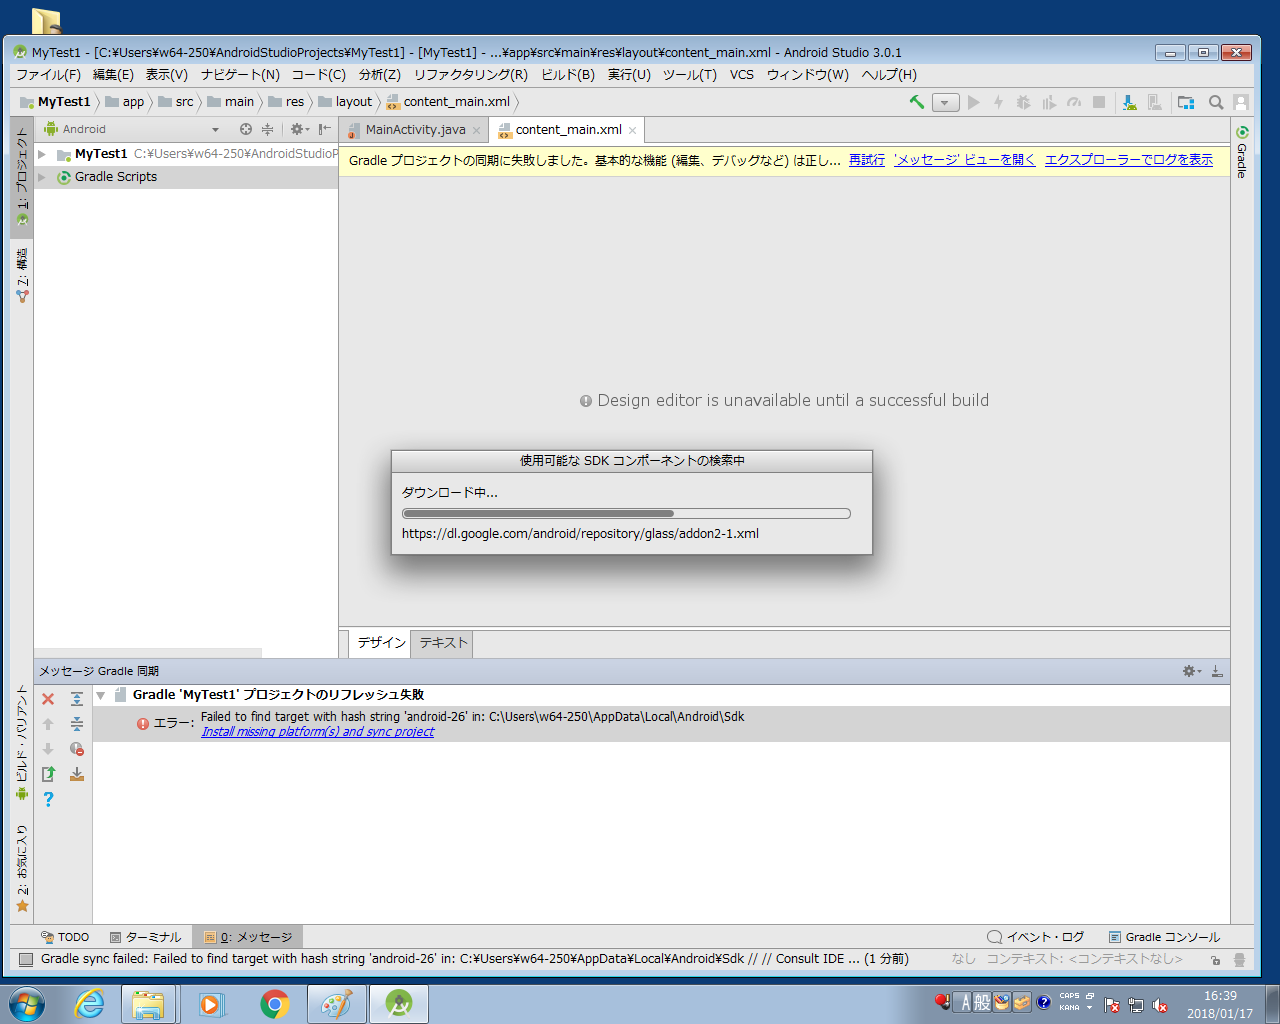Open the リファクタリング(R) menu
1280x1024 pixels.
point(470,75)
